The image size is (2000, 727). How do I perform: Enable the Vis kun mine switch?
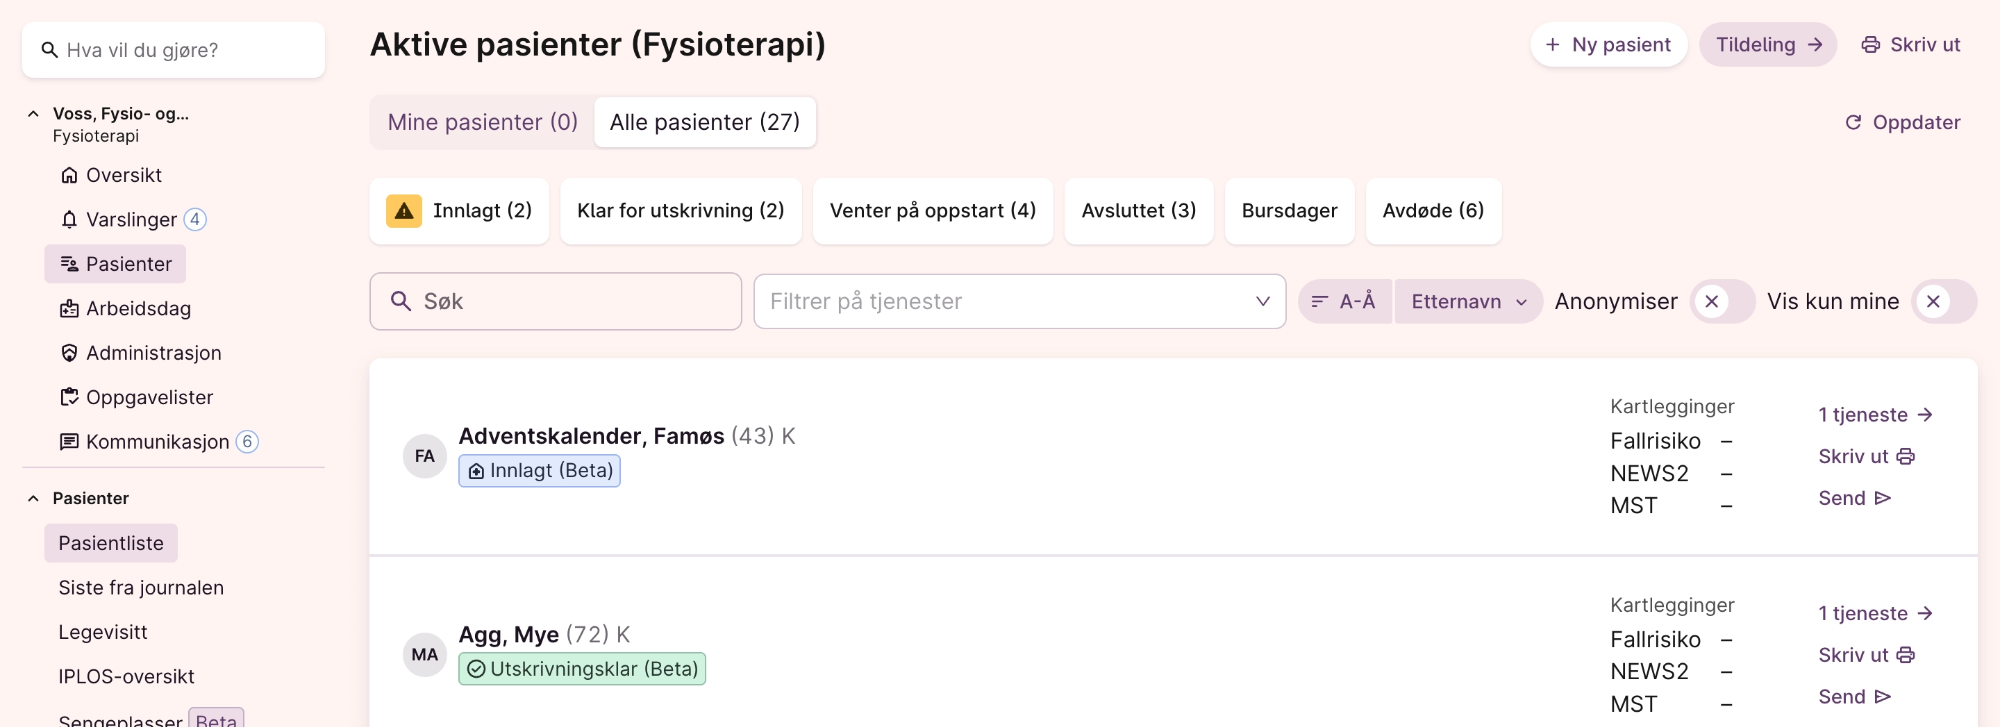coord(1943,302)
